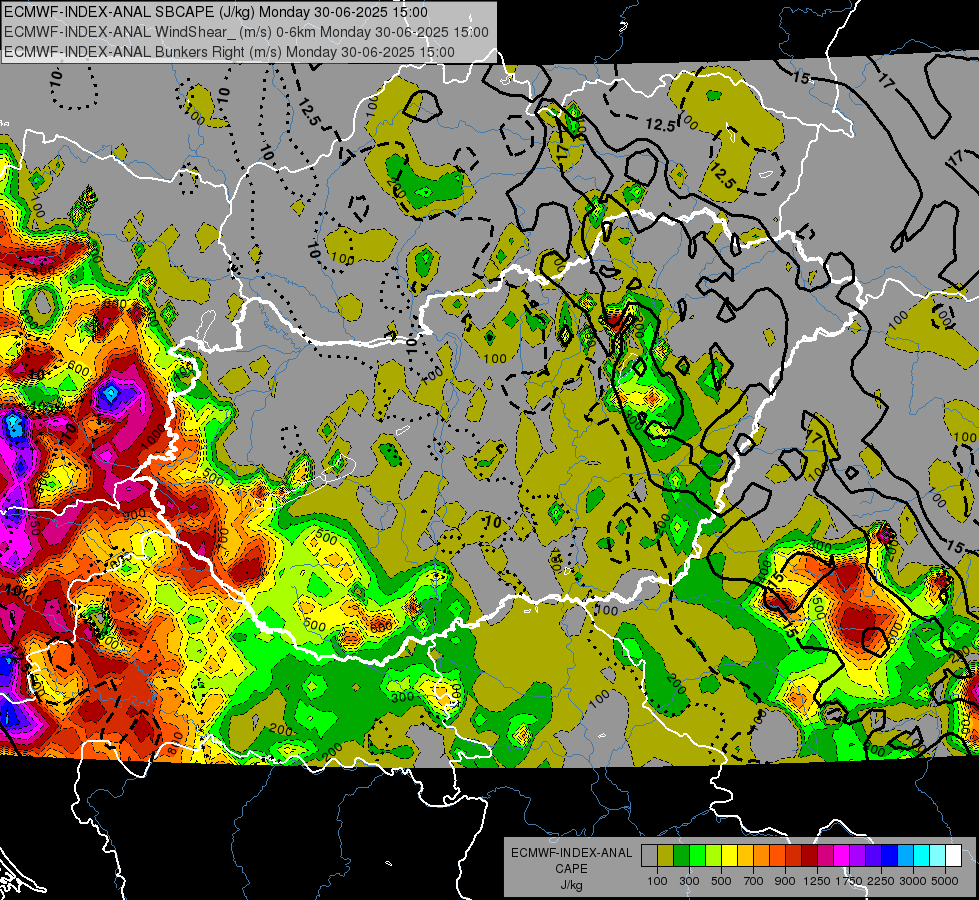This screenshot has width=979, height=900.
Task: Click the legend tick label 3000
Action: click(913, 881)
